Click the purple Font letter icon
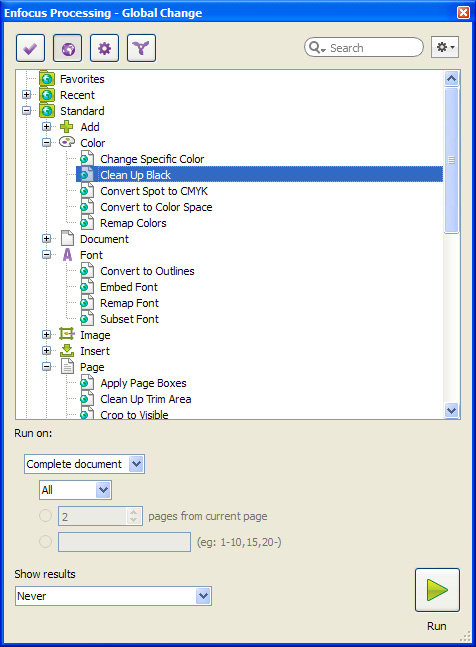Screen dimensions: 476x647 point(67,255)
